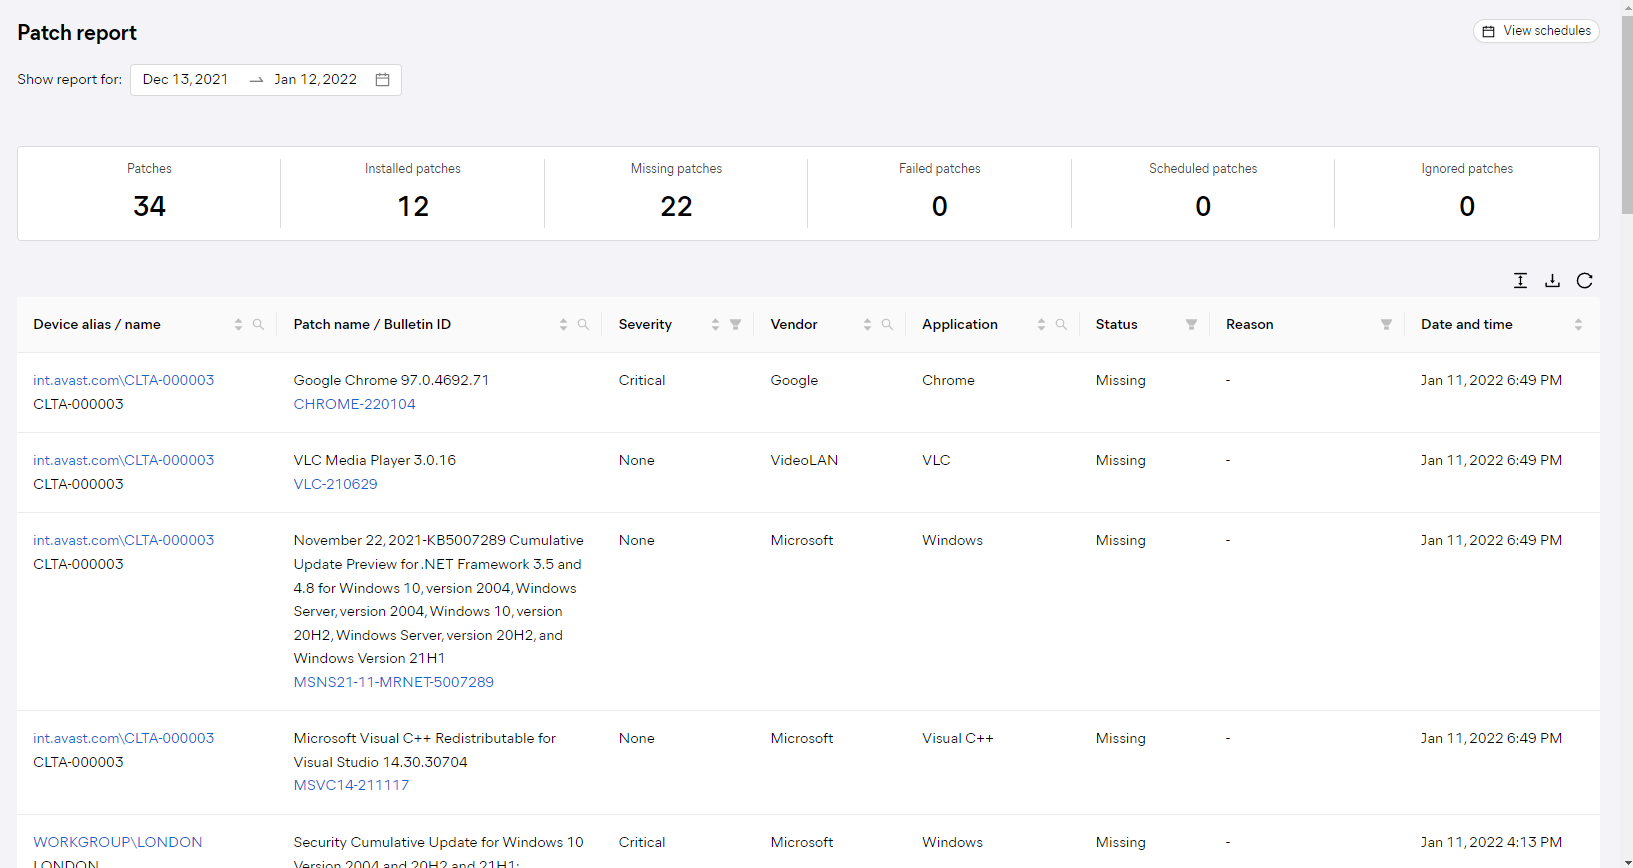Open device link in Visual C++ row
Screen dimensions: 1633x868
(123, 738)
